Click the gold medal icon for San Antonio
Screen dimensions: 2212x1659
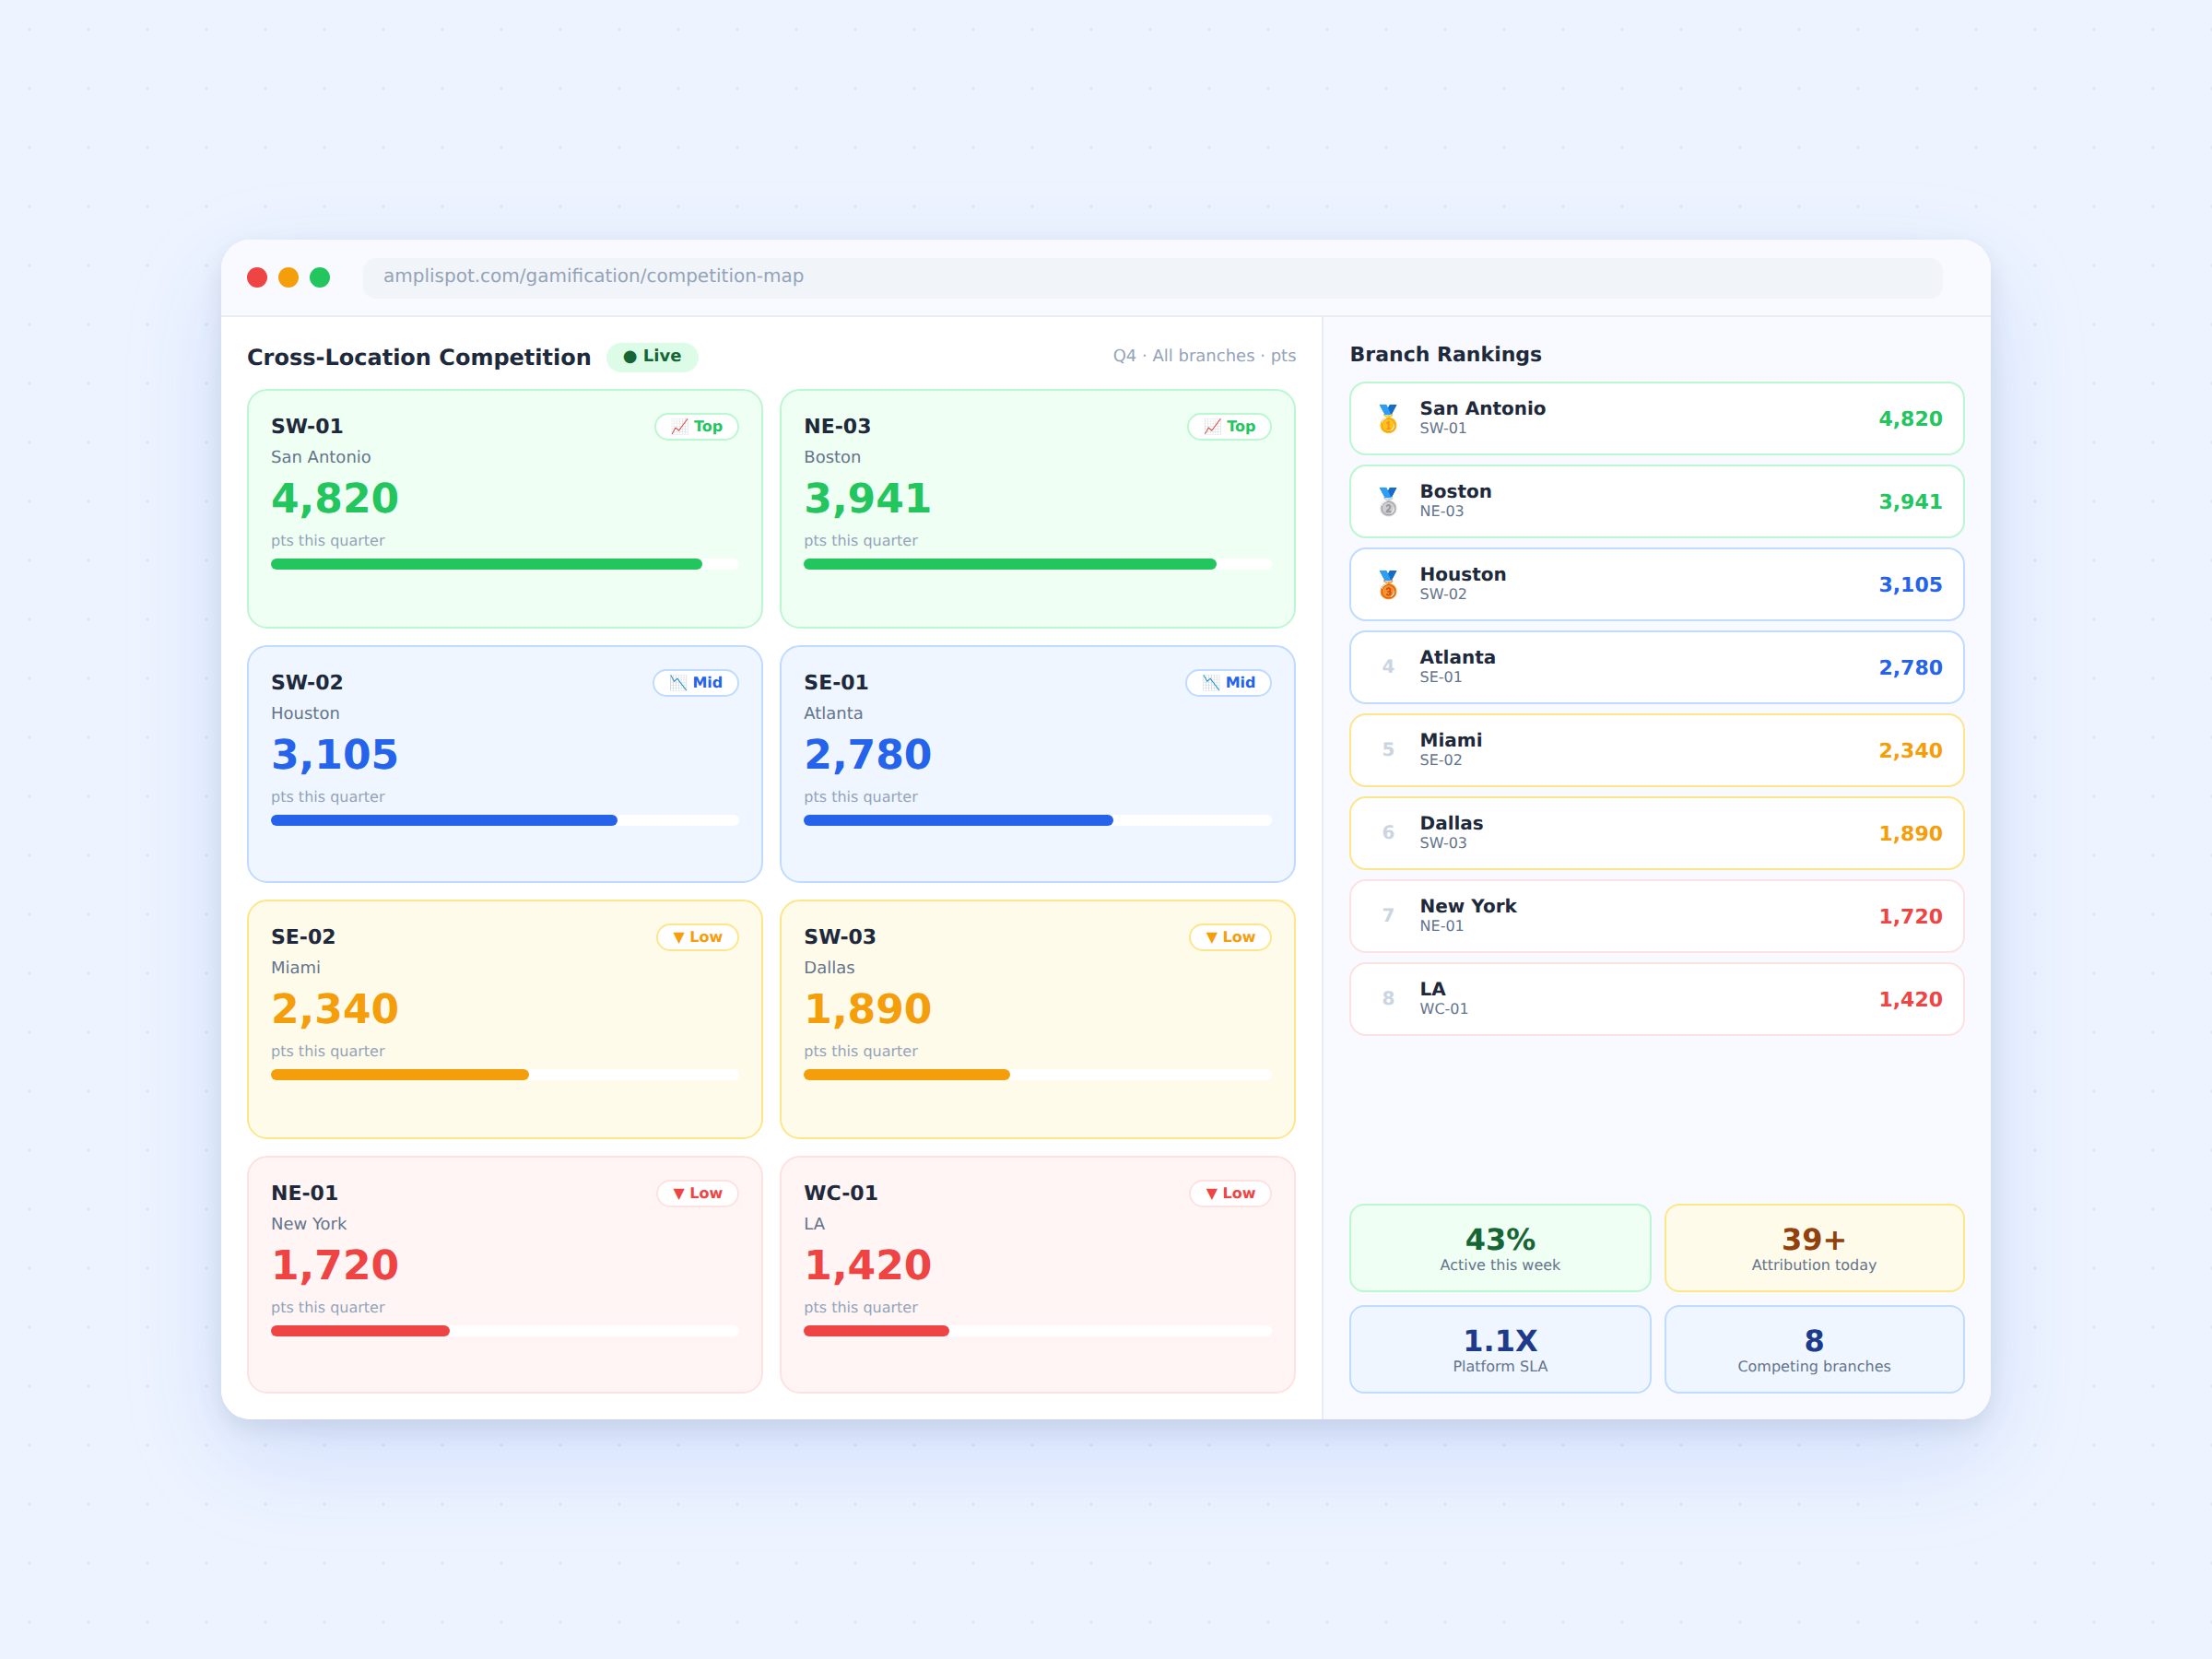click(x=1388, y=418)
